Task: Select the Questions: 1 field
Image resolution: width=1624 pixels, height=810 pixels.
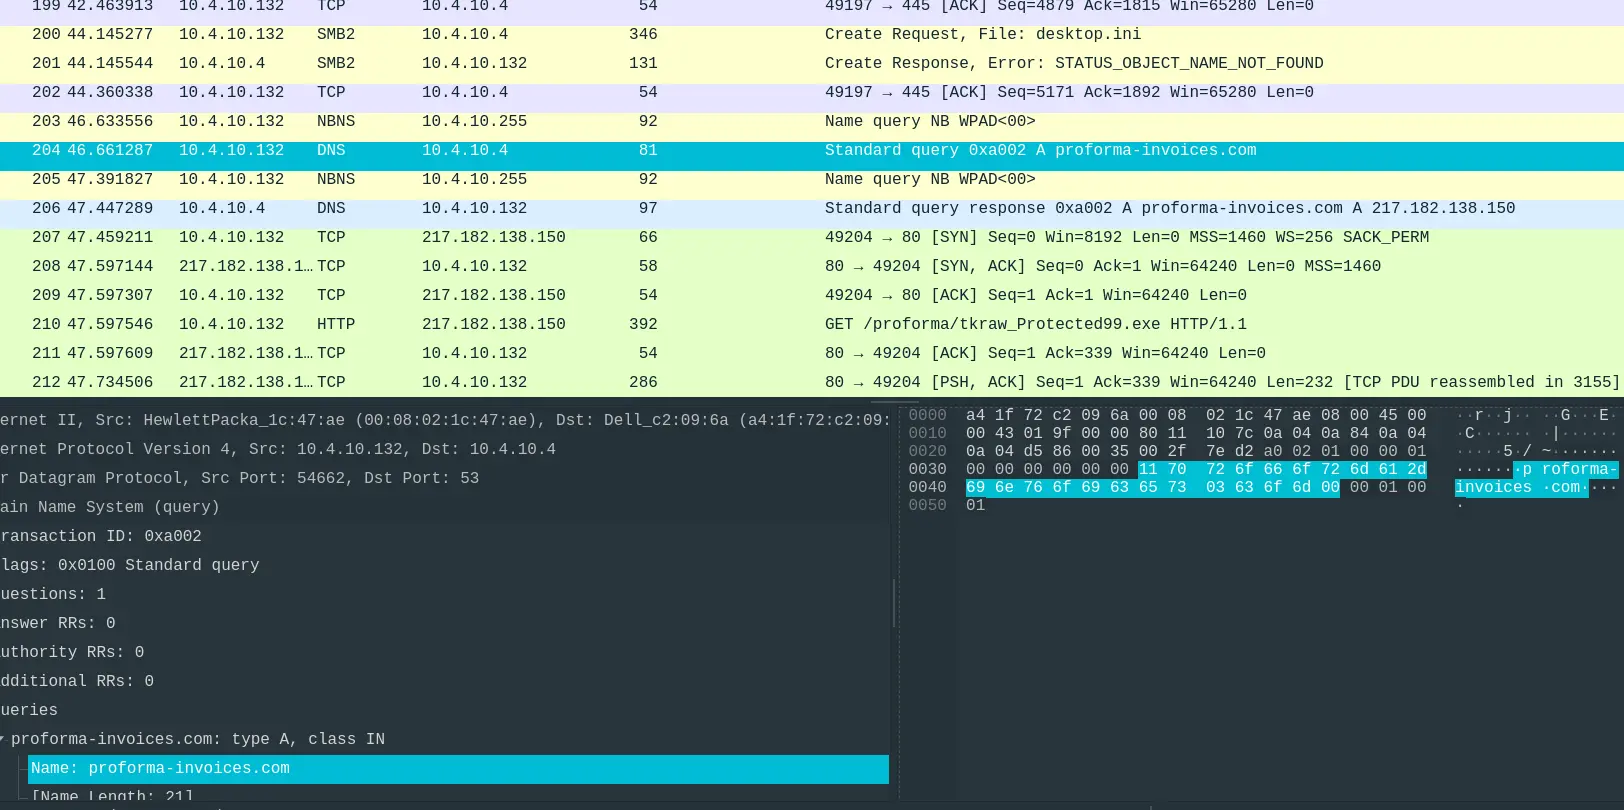Action: pyautogui.click(x=53, y=594)
